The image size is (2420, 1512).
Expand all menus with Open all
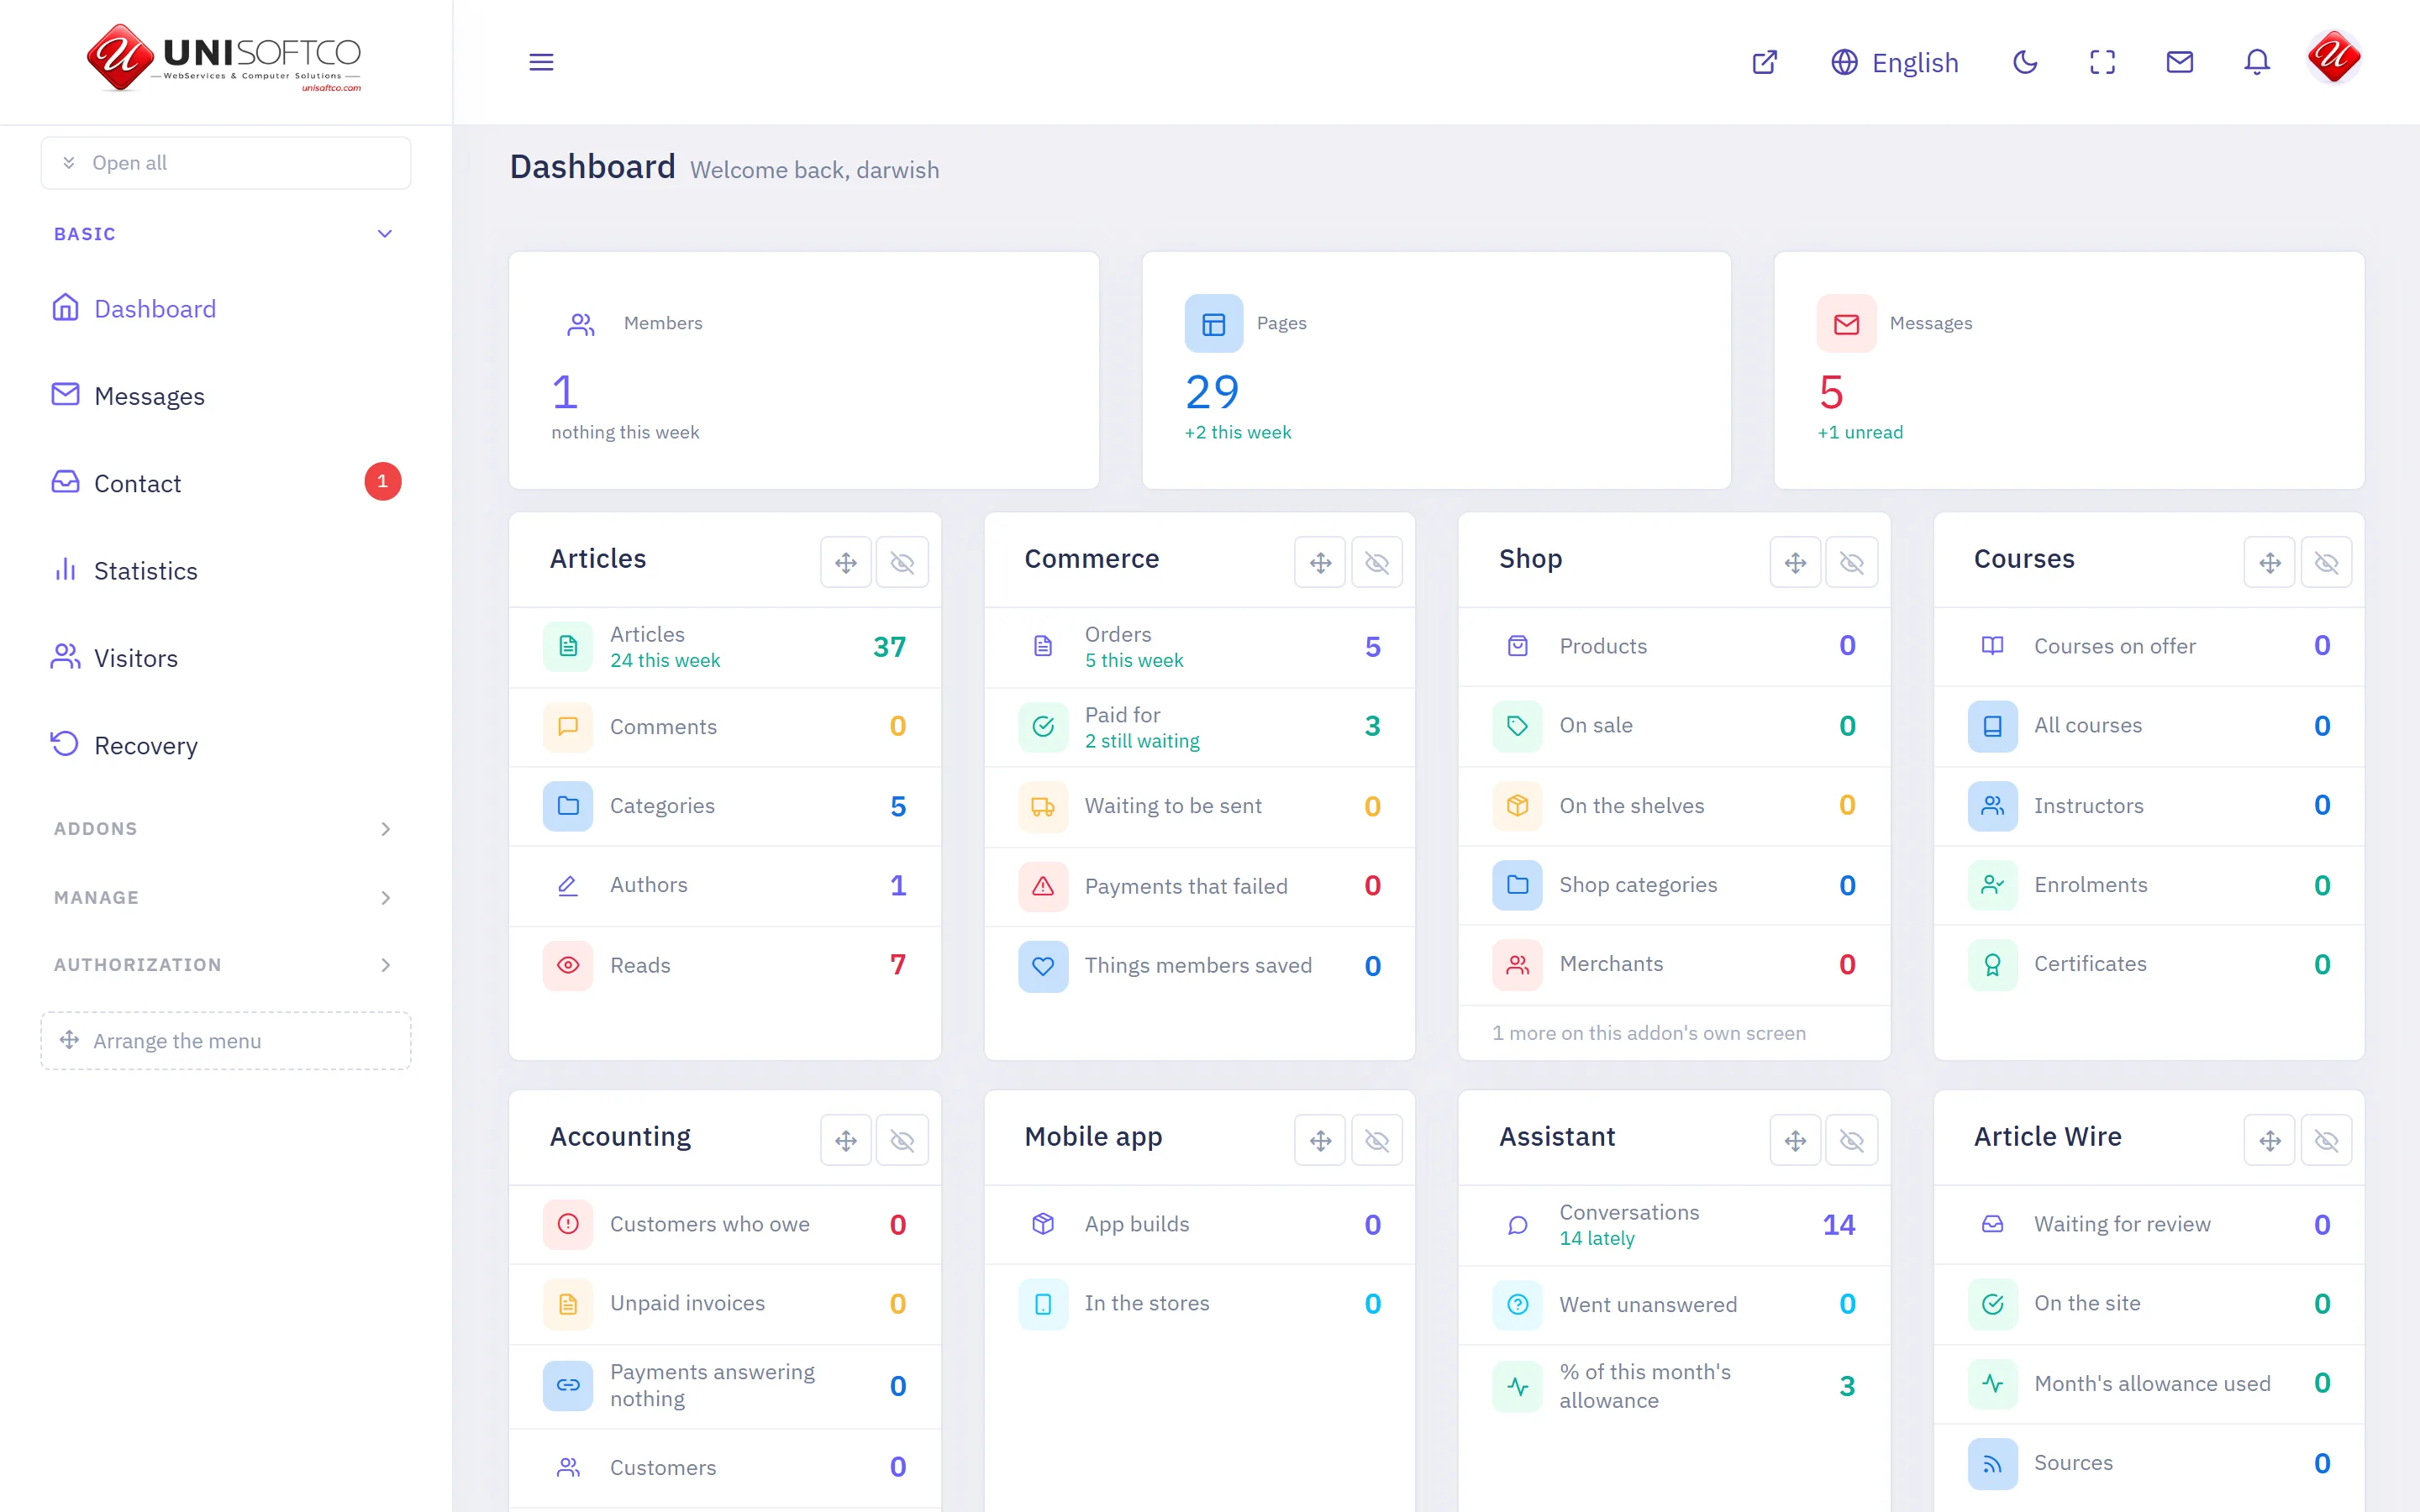point(226,163)
